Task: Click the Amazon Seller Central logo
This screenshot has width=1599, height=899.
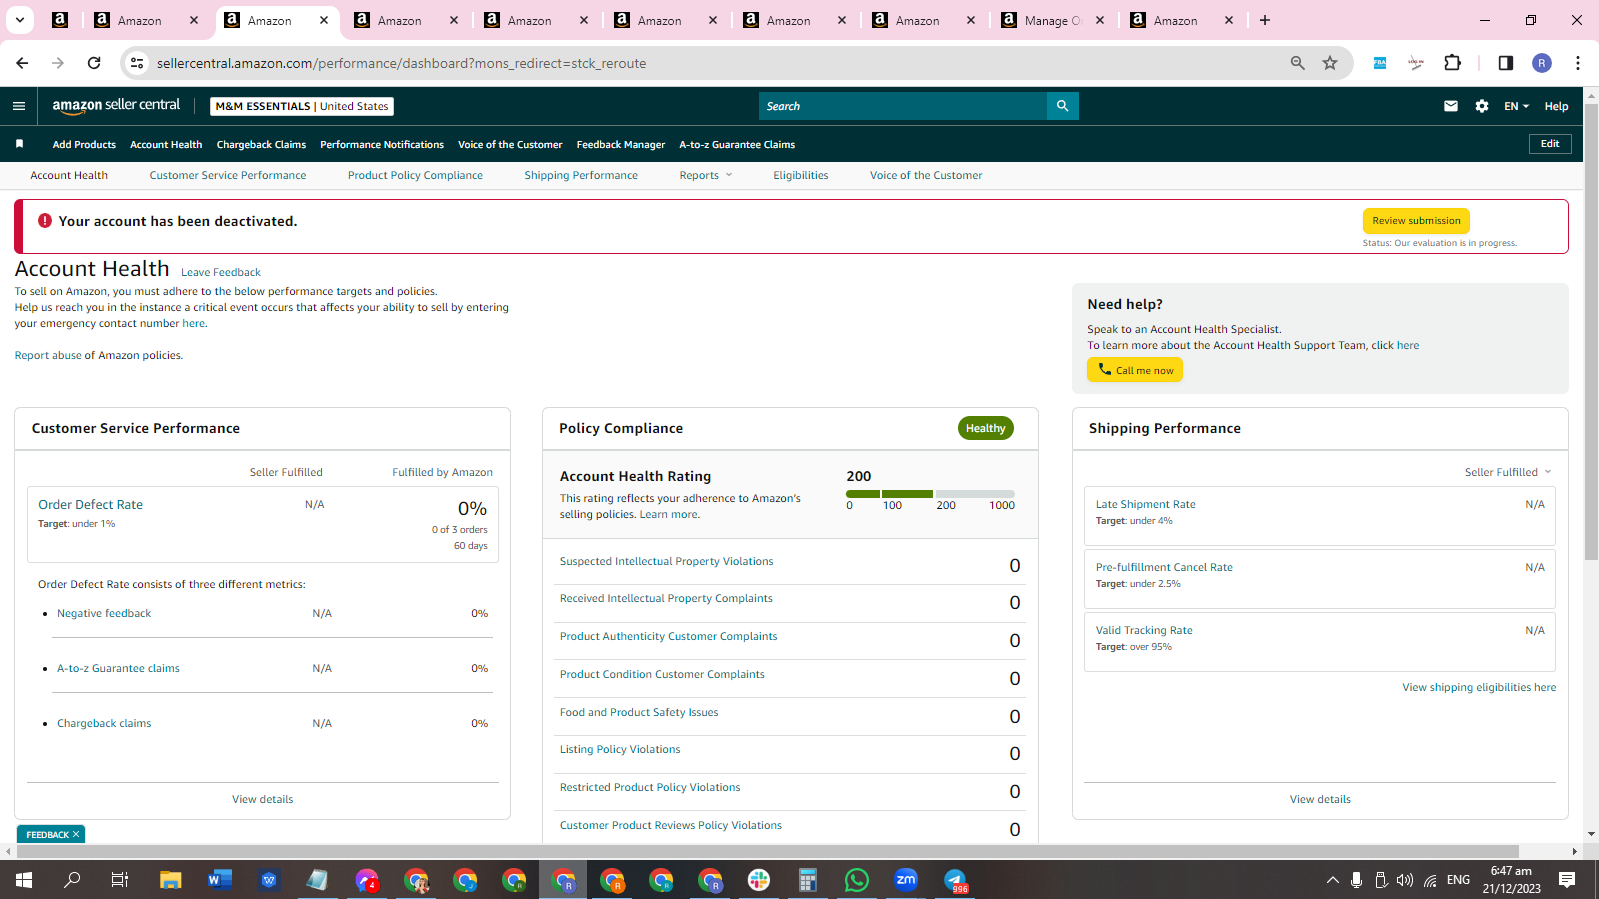Action: click(x=116, y=106)
